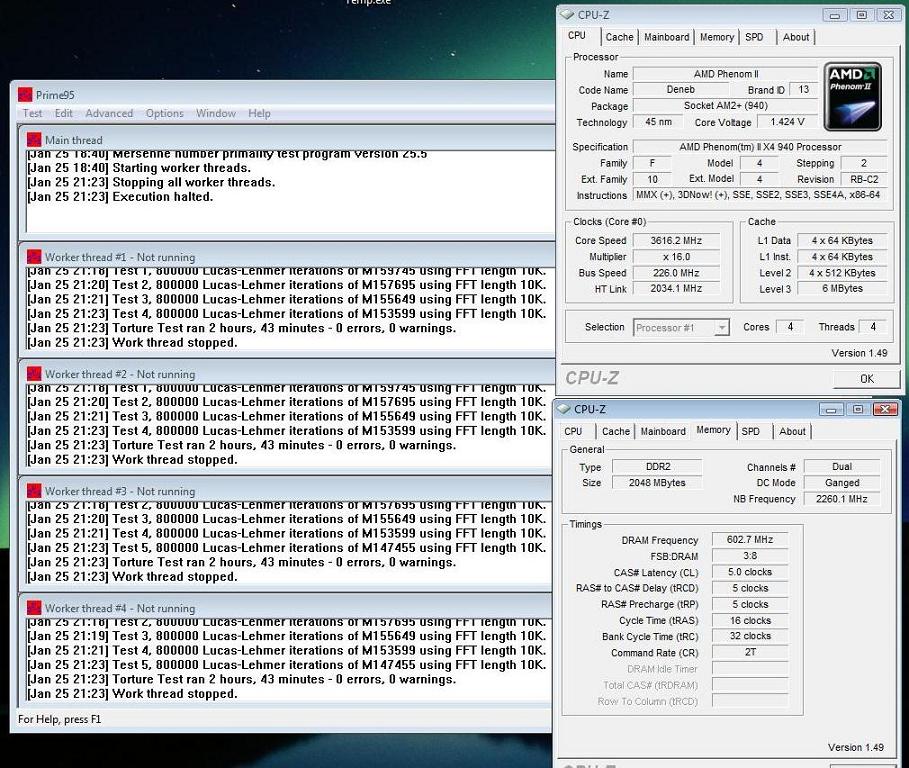
Task: Click the Multiplier x 16.0 field
Action: click(x=676, y=257)
